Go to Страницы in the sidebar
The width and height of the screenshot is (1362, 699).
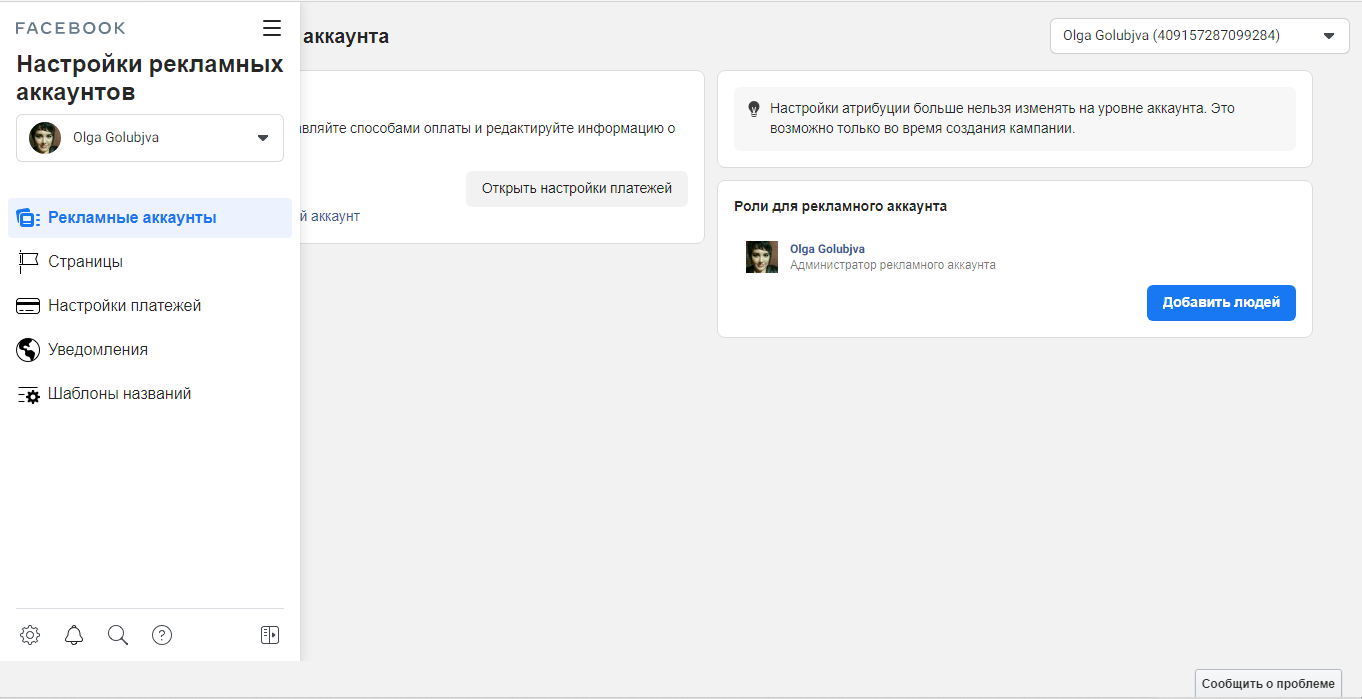pos(150,262)
